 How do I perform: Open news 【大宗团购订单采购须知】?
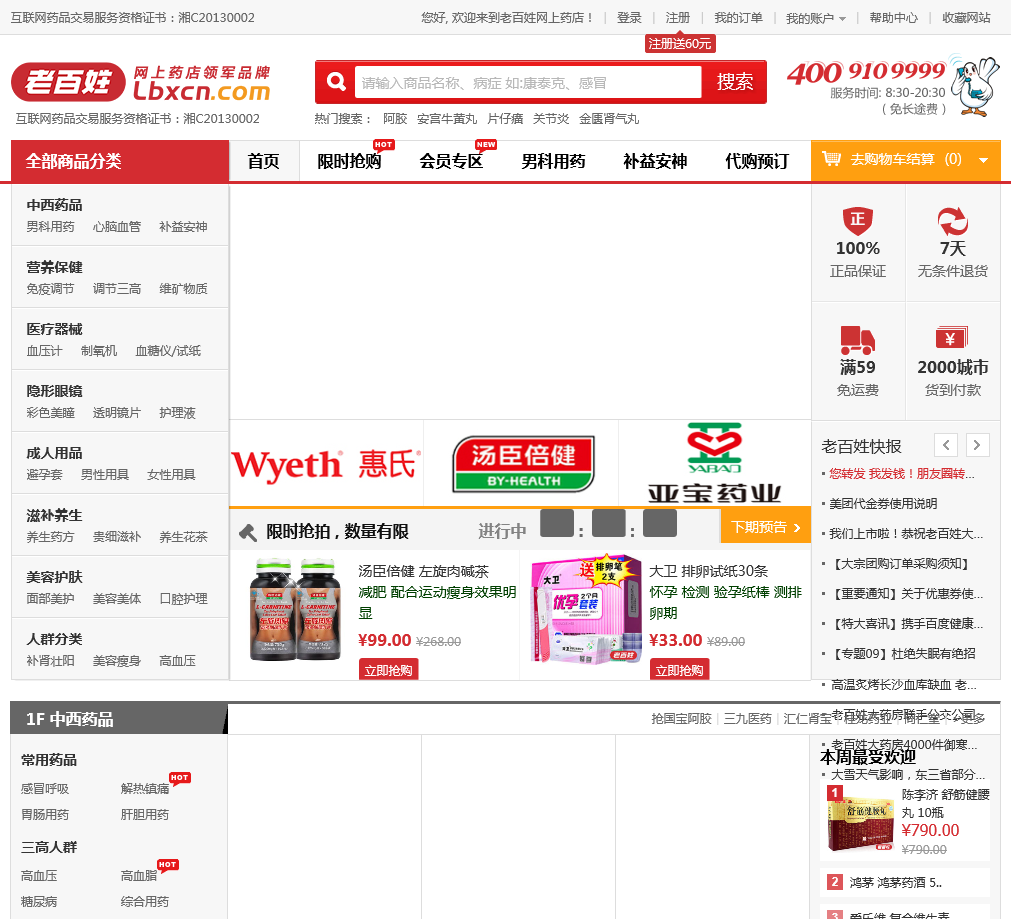click(899, 564)
